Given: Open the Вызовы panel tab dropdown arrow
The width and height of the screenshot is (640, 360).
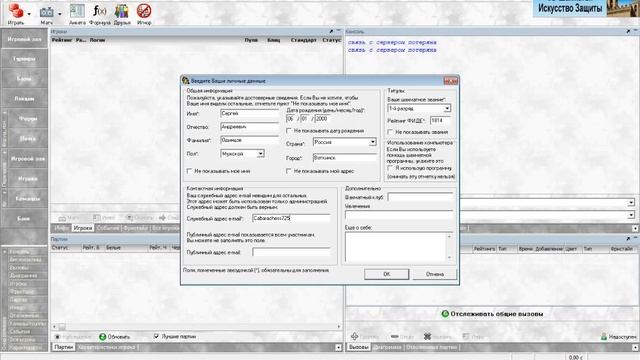Looking at the screenshot, I should (x=635, y=347).
